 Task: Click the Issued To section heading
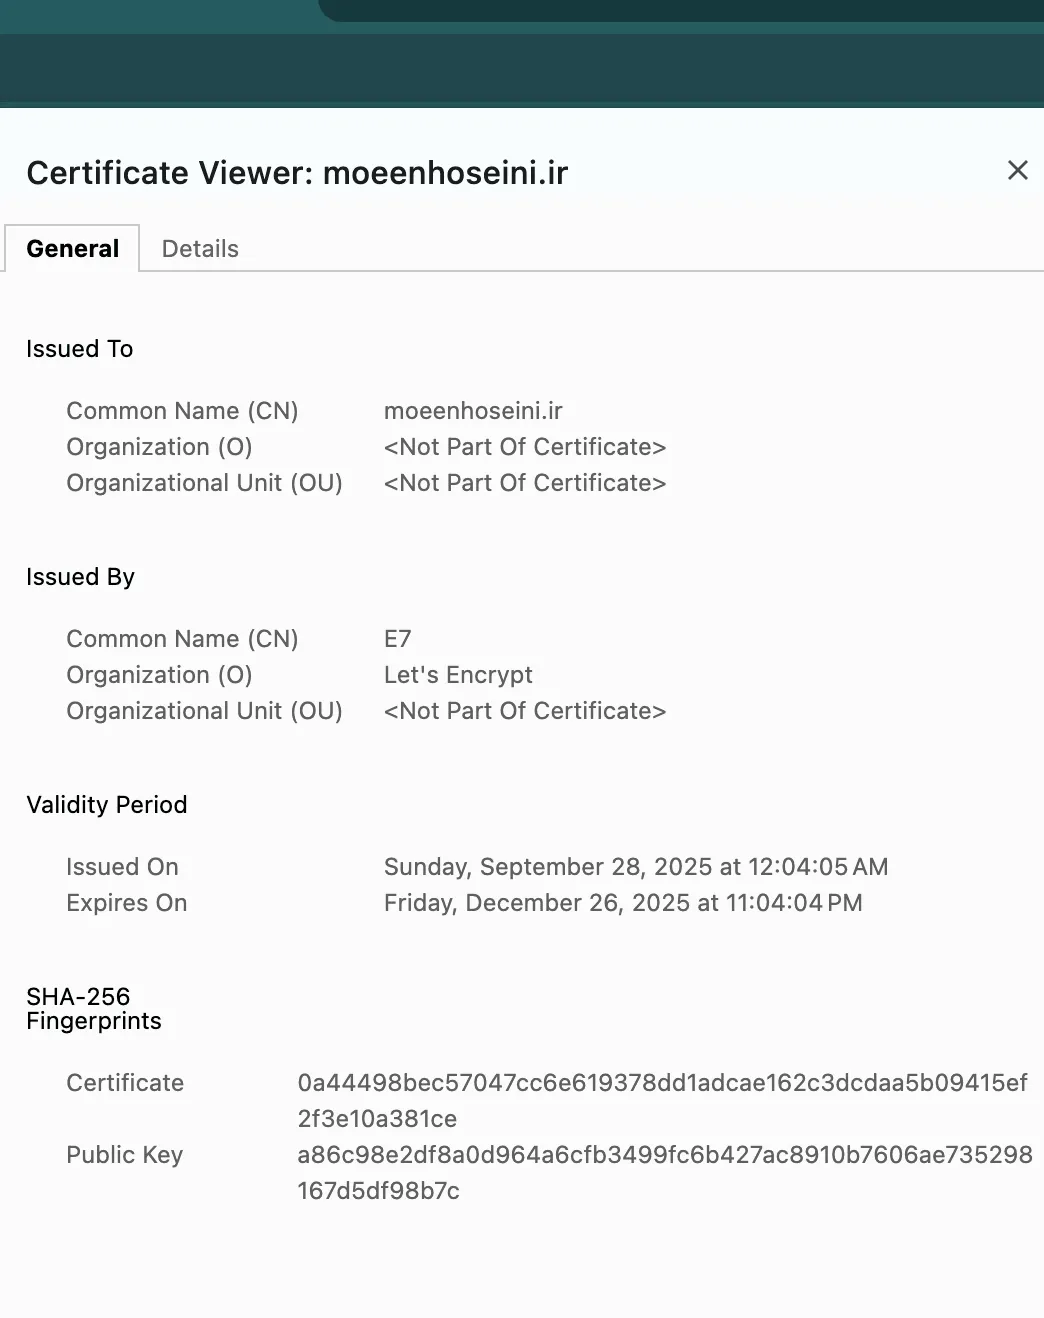pyautogui.click(x=79, y=348)
